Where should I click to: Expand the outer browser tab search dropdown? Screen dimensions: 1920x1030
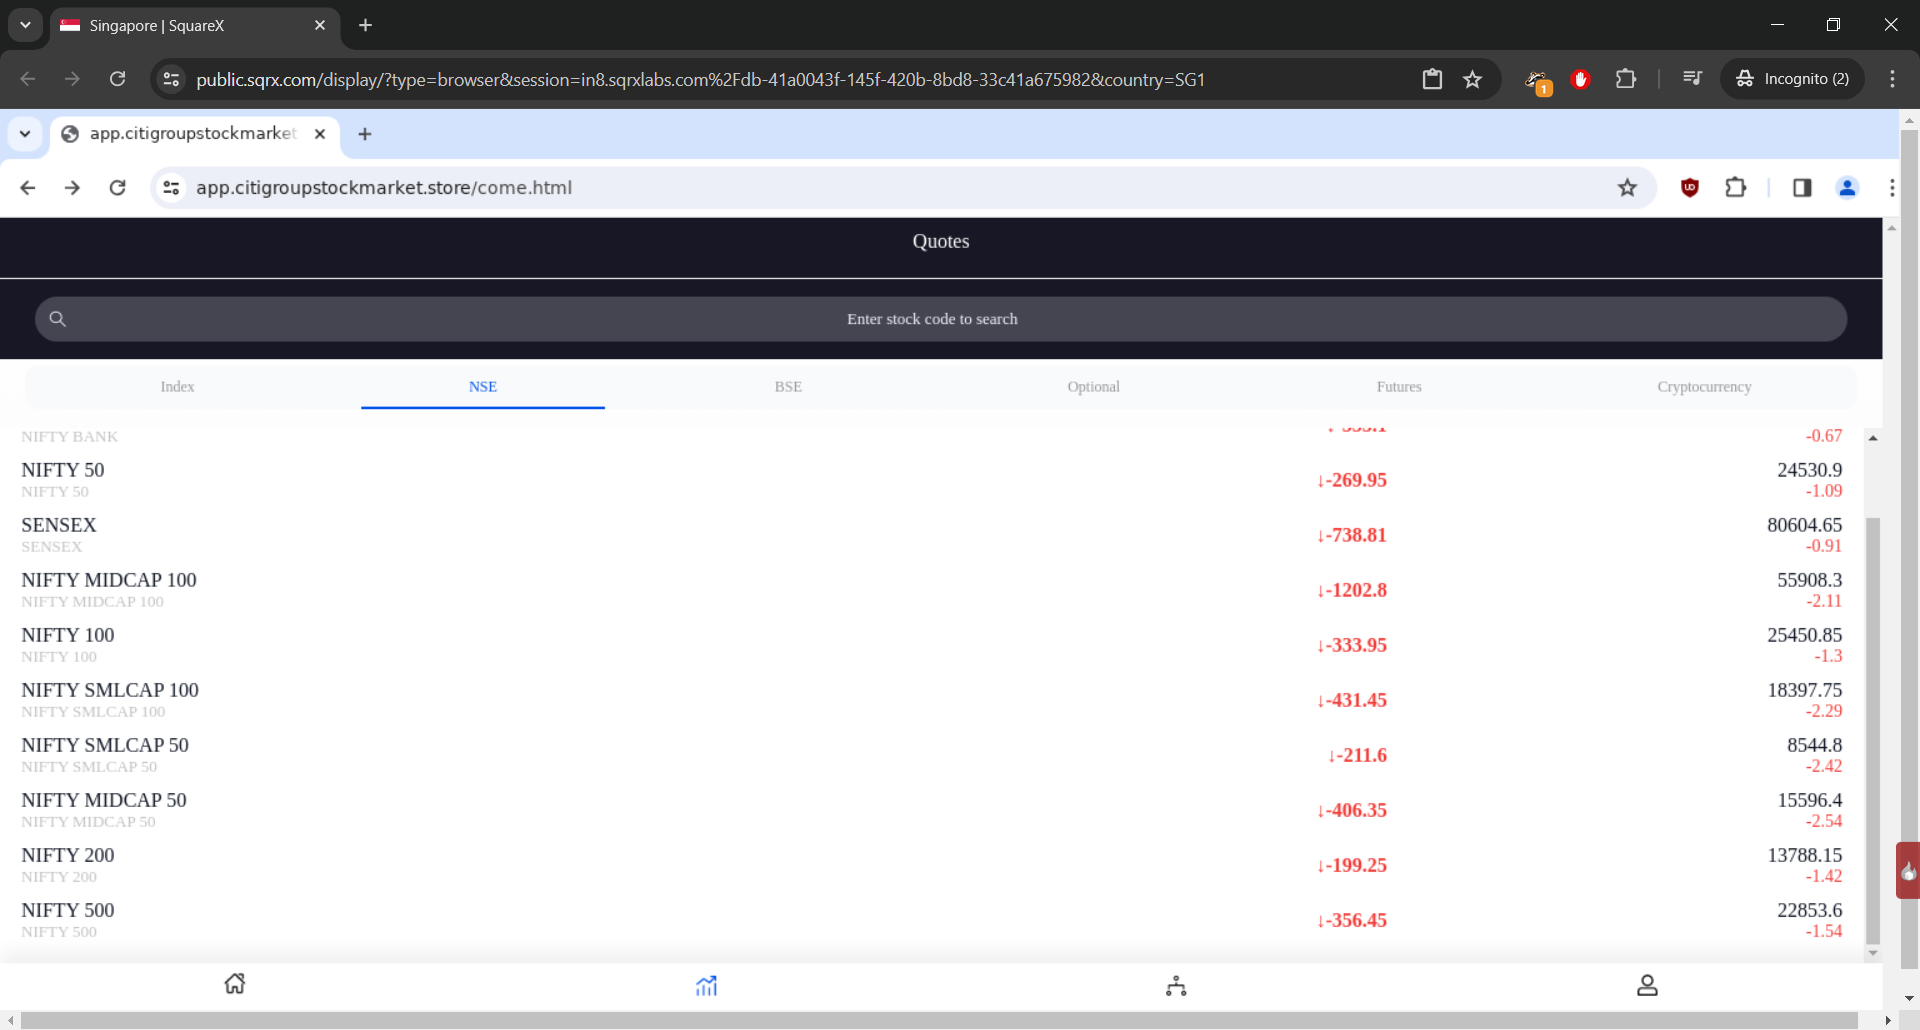[25, 25]
